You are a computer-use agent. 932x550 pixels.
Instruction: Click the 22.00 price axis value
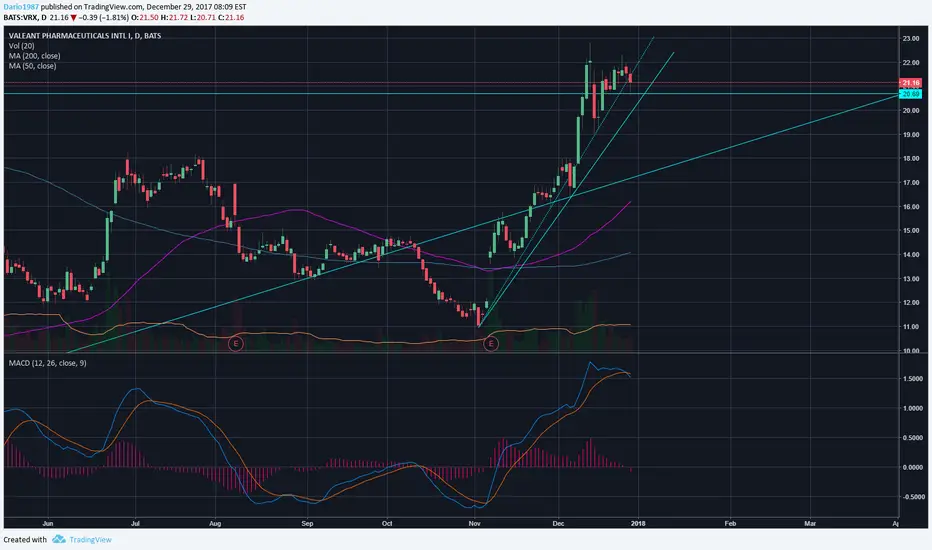coord(911,62)
